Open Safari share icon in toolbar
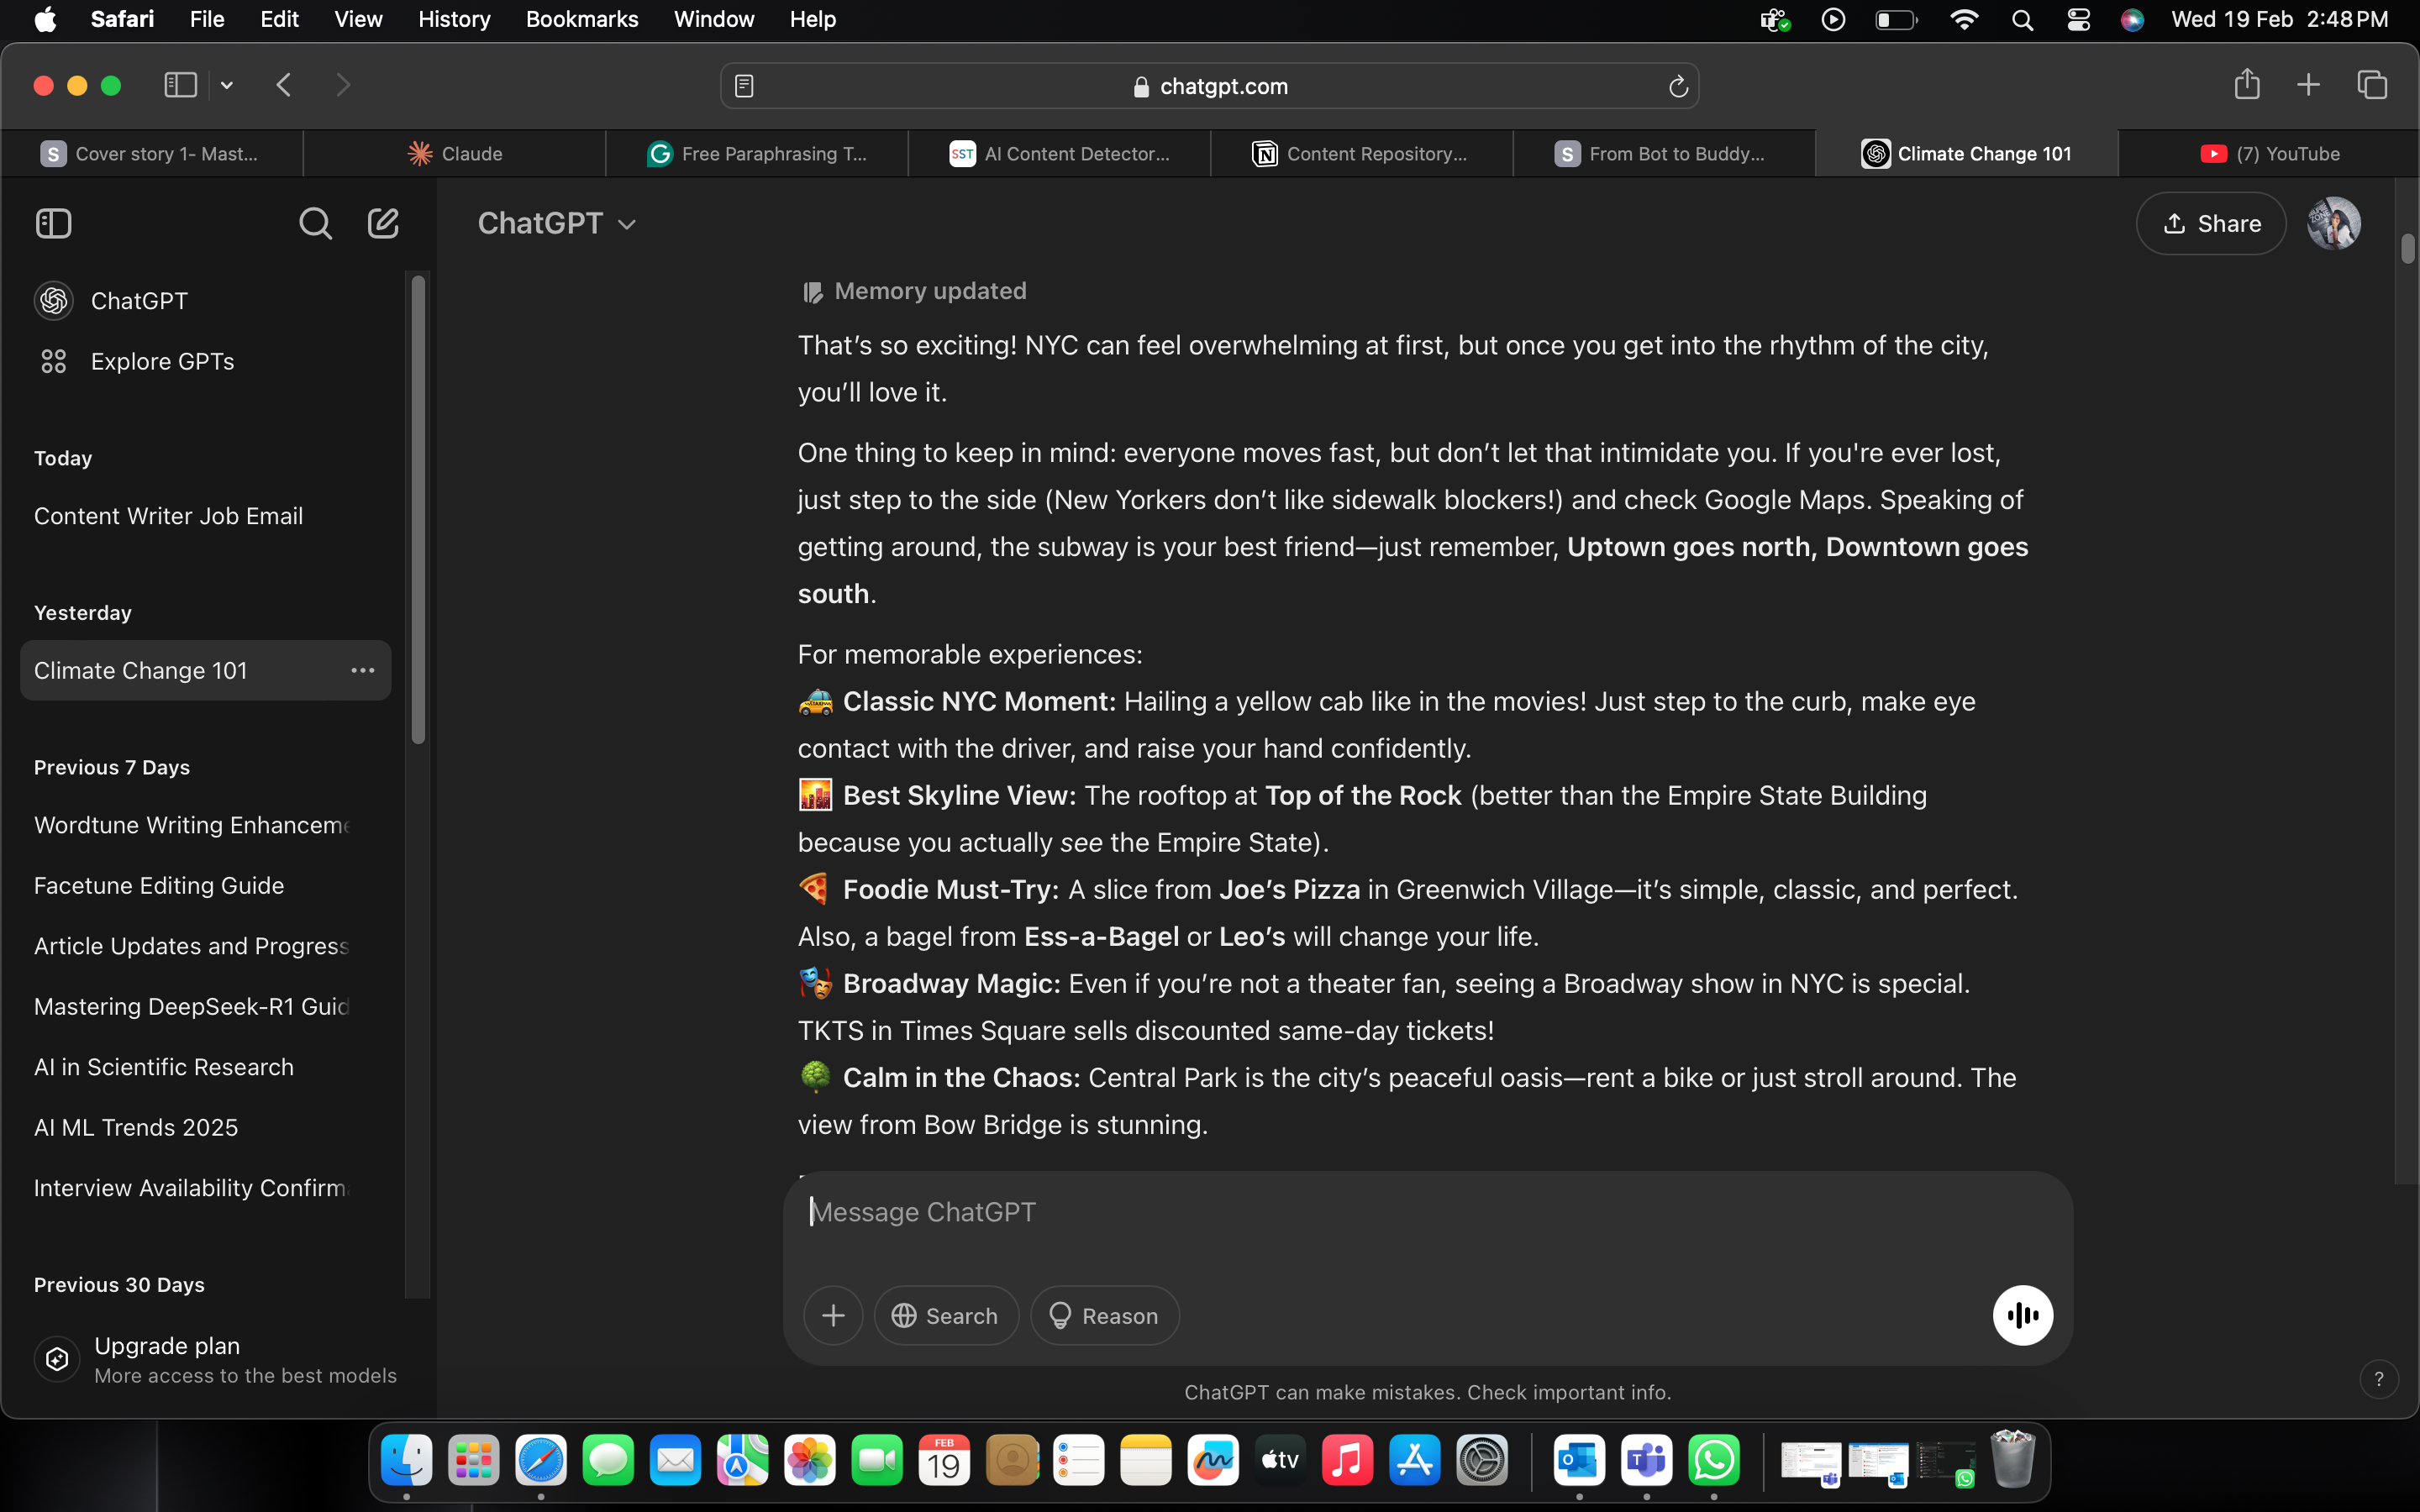The image size is (2420, 1512). pyautogui.click(x=2246, y=85)
